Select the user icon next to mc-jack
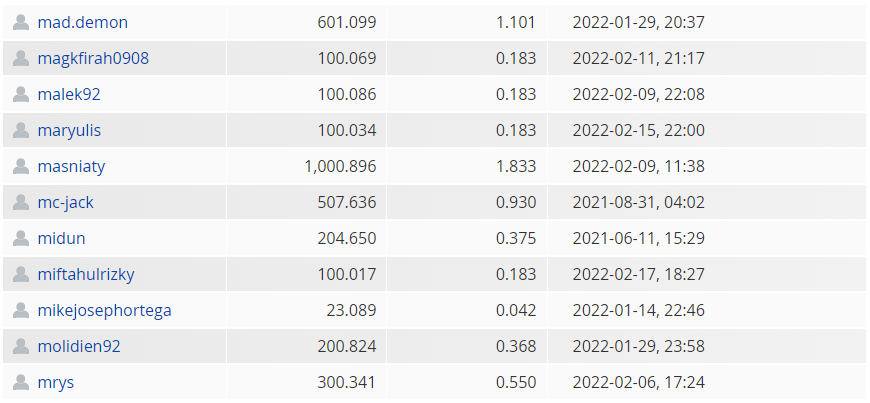 [21, 203]
